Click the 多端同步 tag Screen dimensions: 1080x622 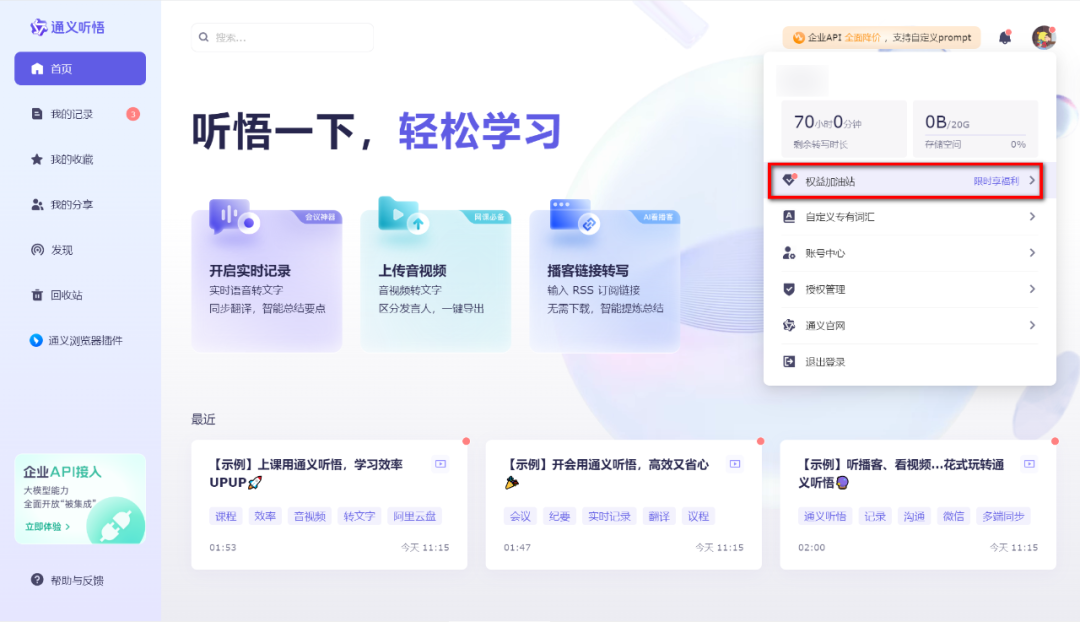pos(1004,516)
